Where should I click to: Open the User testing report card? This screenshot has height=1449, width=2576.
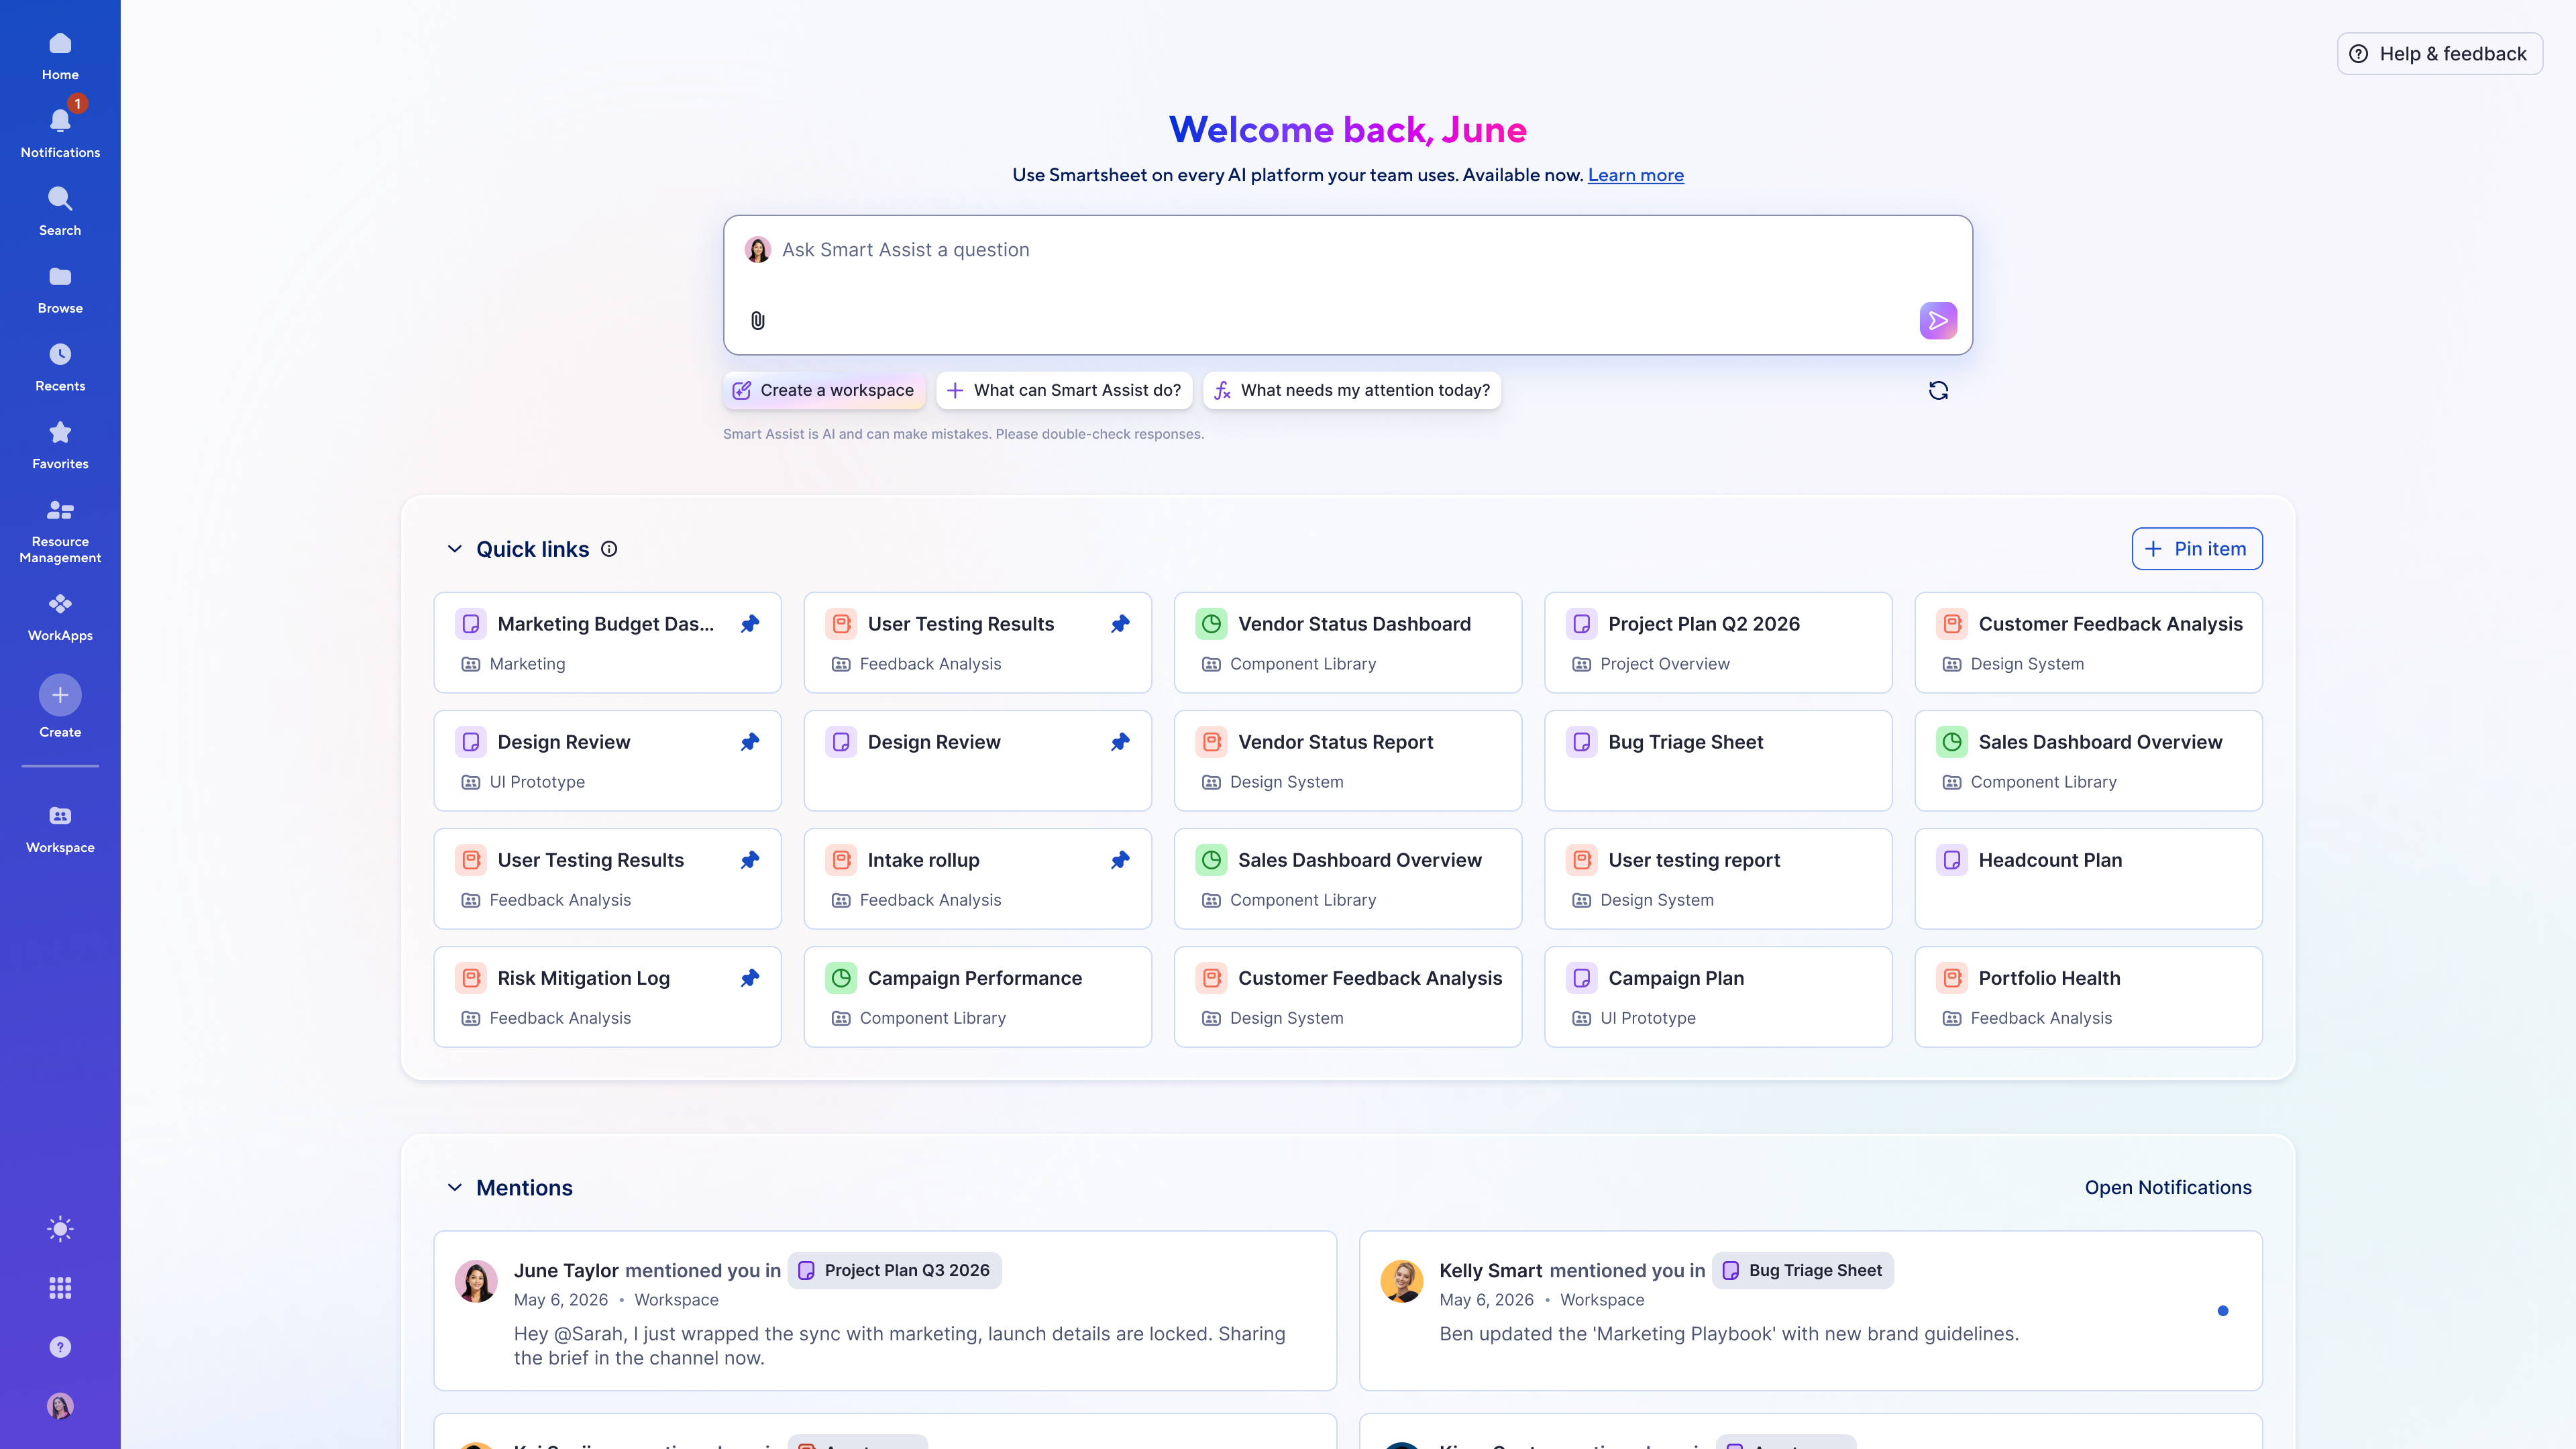(1718, 879)
